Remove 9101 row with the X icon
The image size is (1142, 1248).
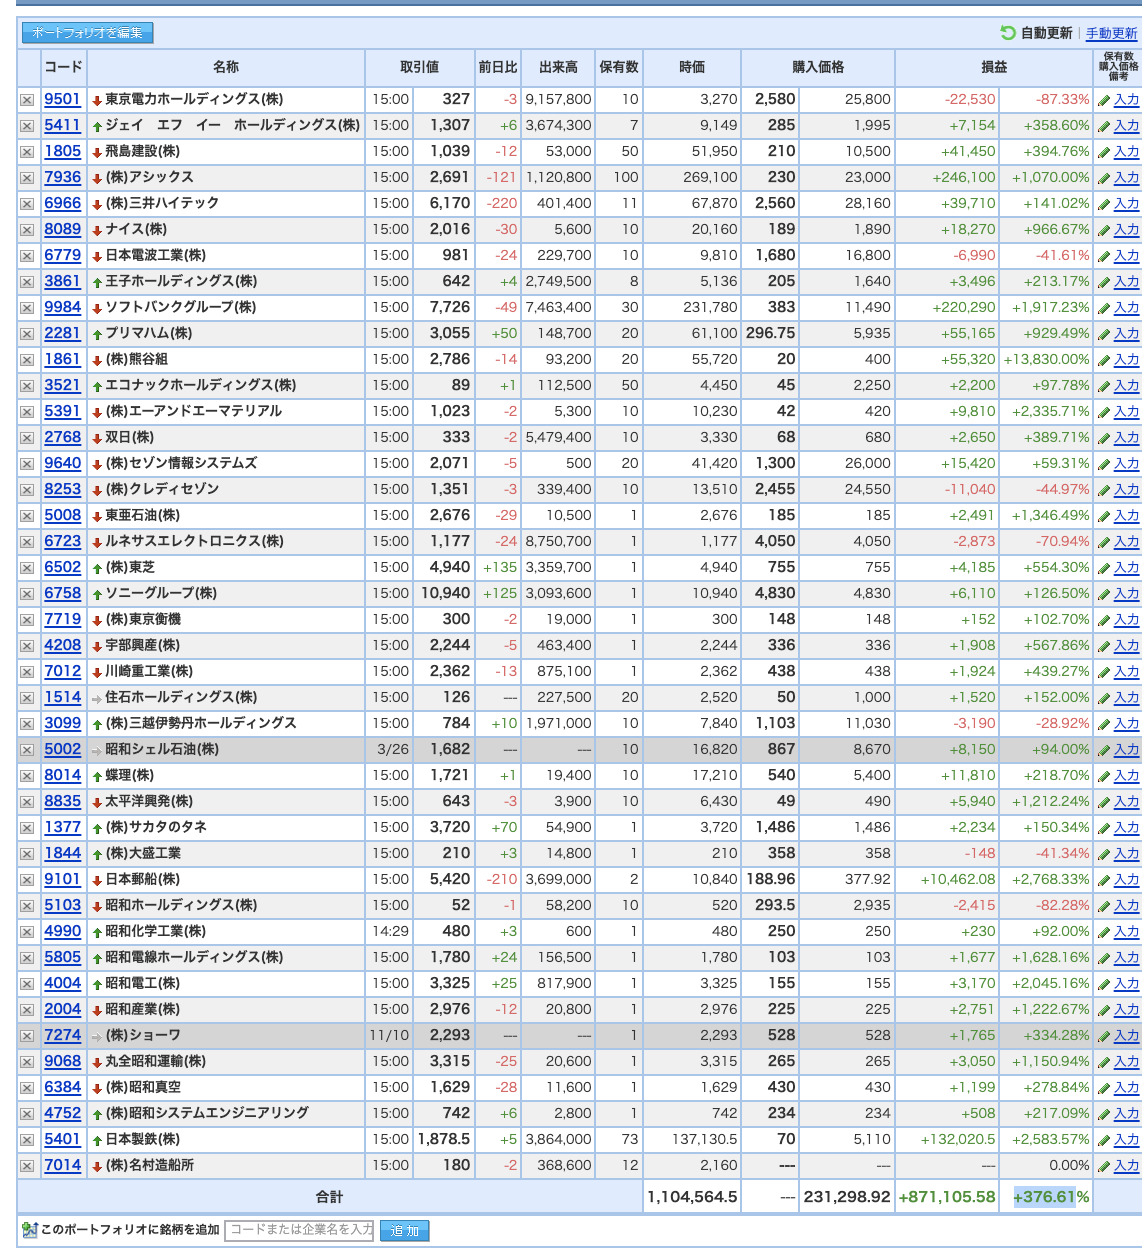[x=27, y=880]
